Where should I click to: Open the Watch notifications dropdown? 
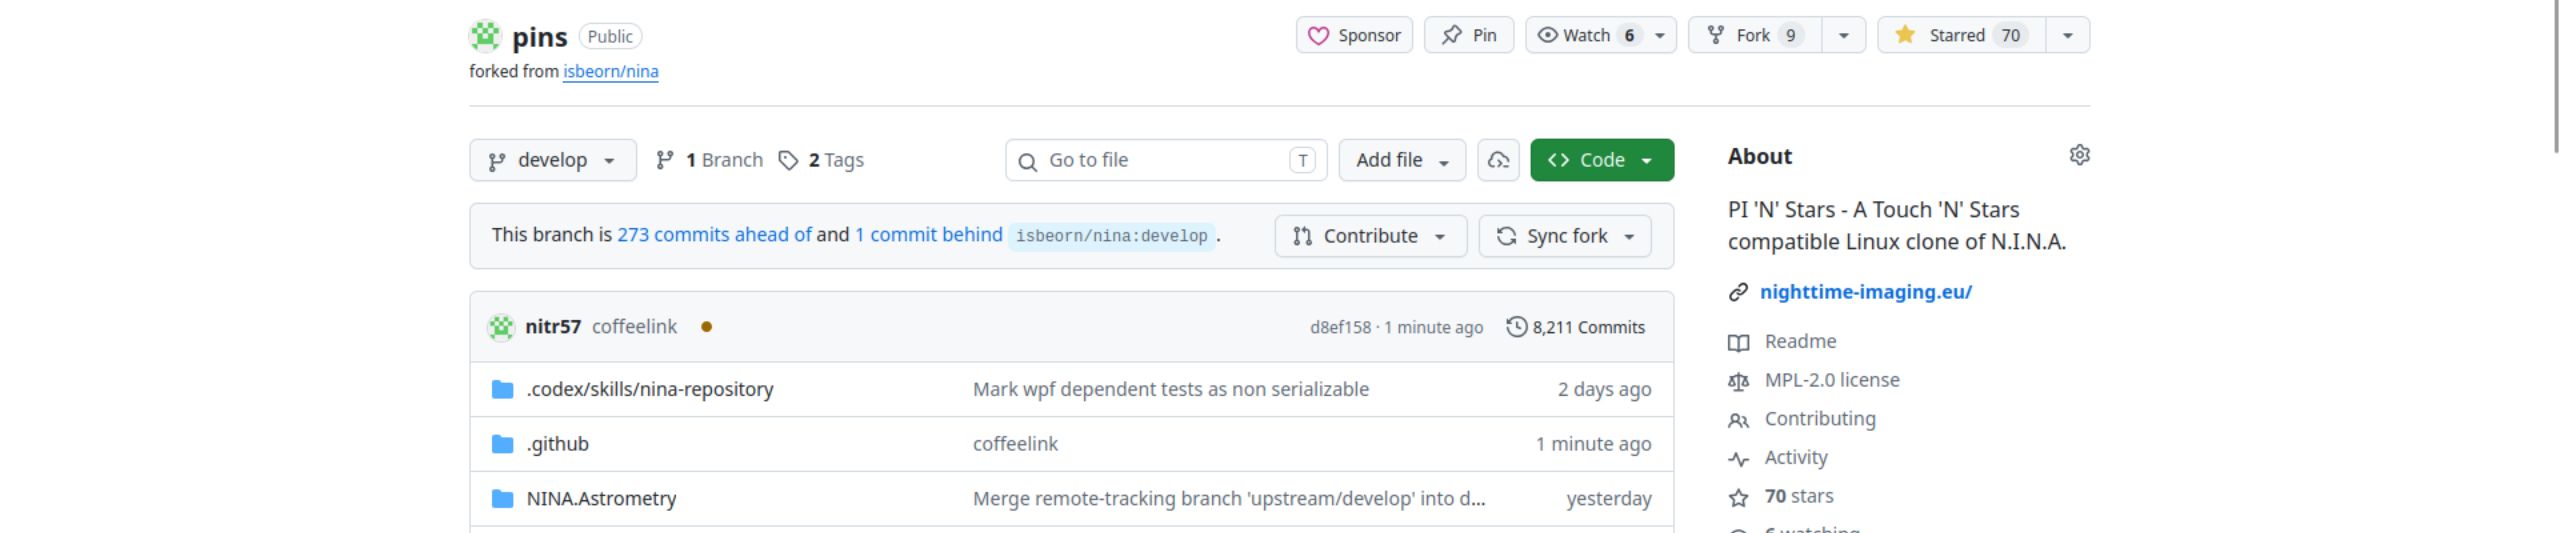(x=1659, y=35)
